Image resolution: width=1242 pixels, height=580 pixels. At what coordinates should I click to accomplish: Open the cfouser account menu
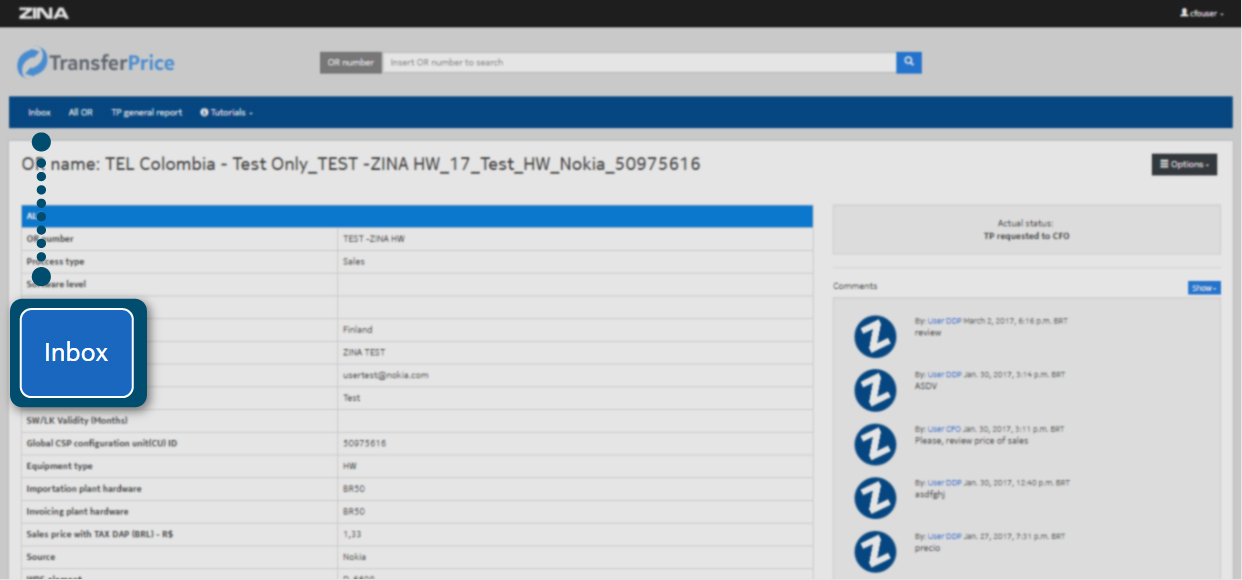coord(1201,13)
